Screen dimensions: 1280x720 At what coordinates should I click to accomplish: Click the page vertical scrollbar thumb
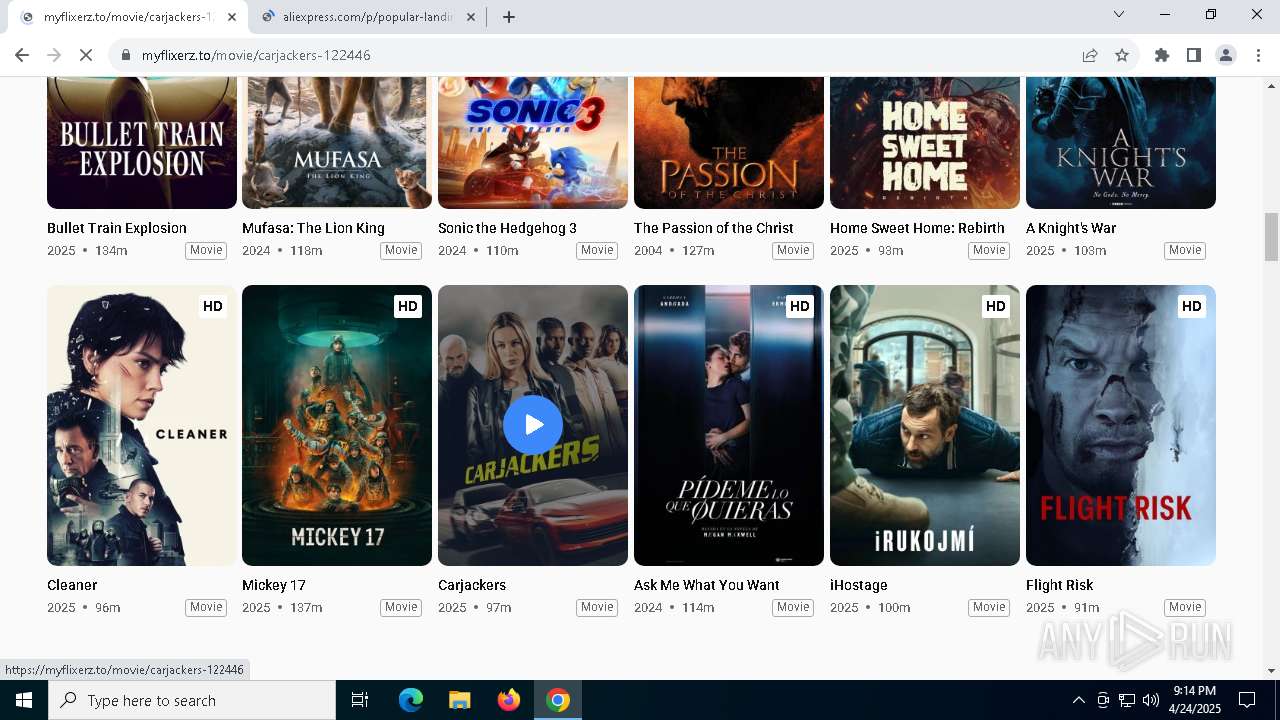(x=1271, y=236)
